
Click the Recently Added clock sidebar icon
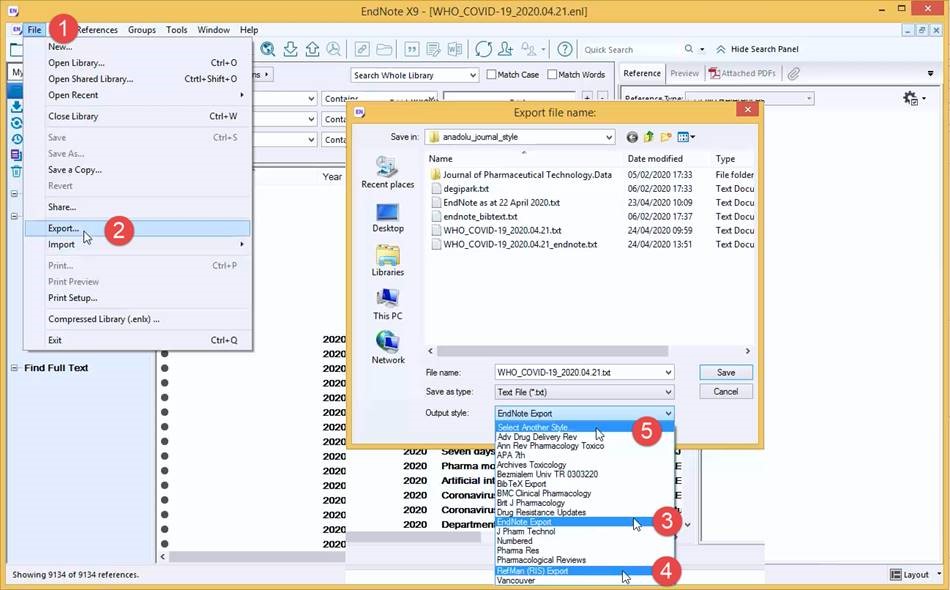(x=16, y=139)
